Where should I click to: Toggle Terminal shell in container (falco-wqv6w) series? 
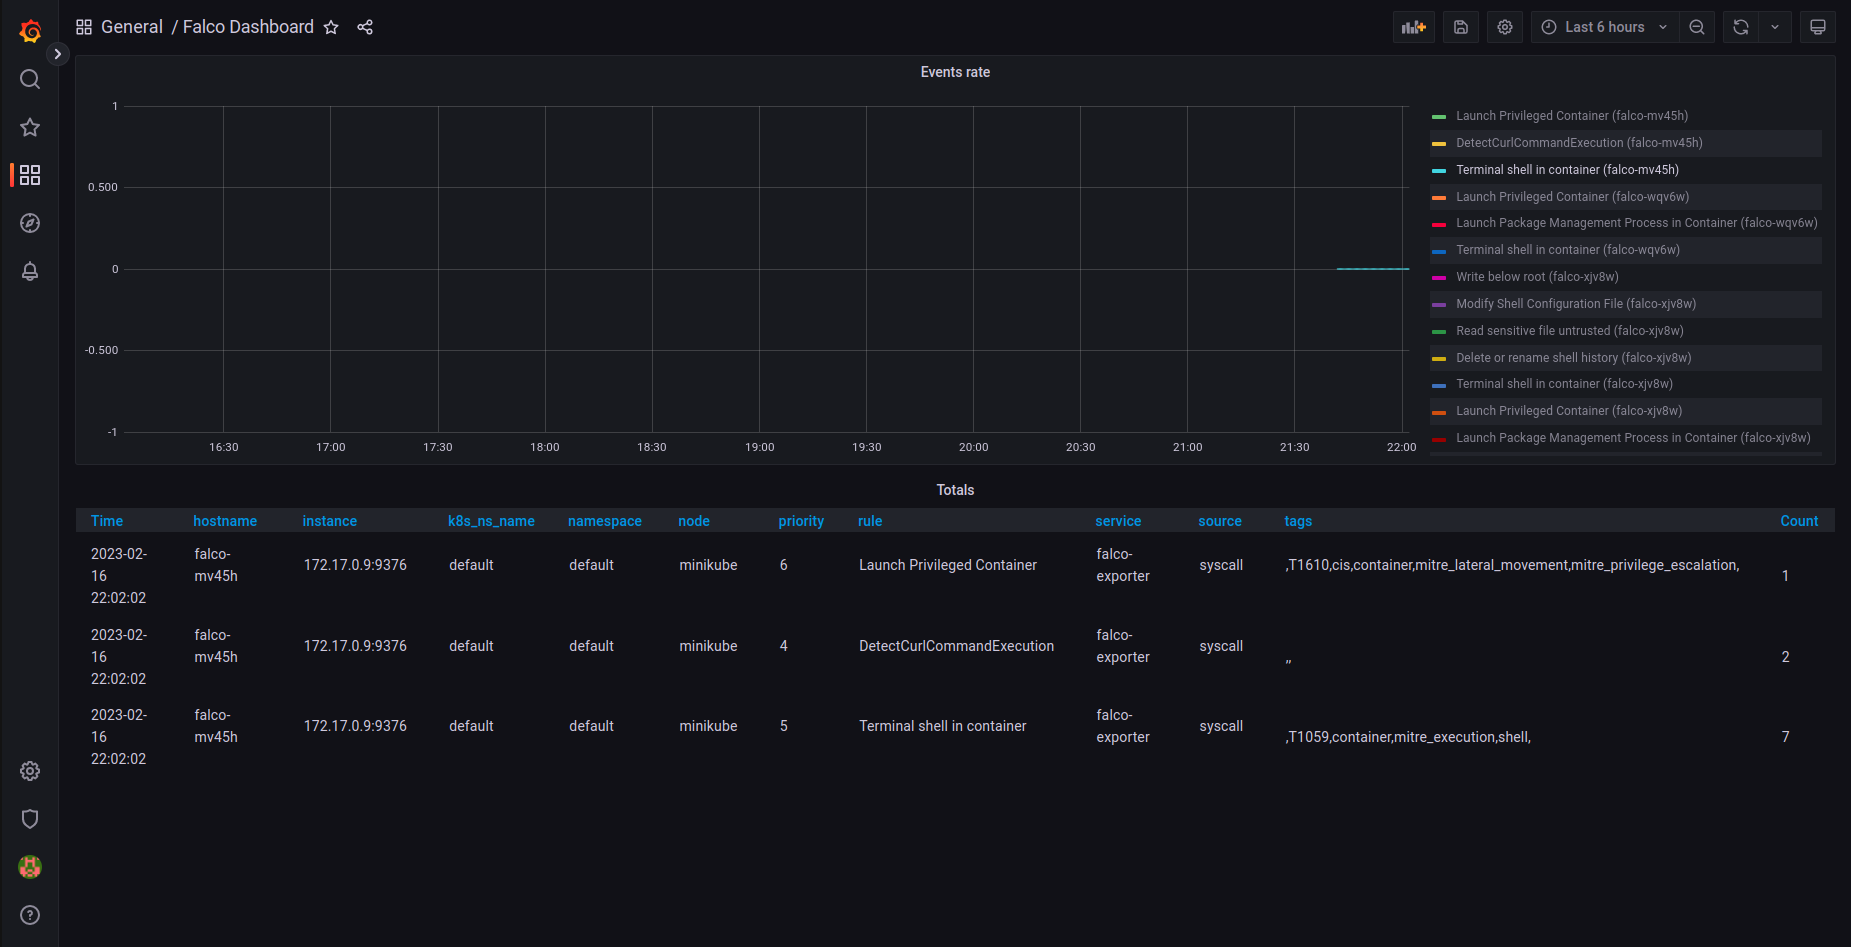pyautogui.click(x=1568, y=250)
